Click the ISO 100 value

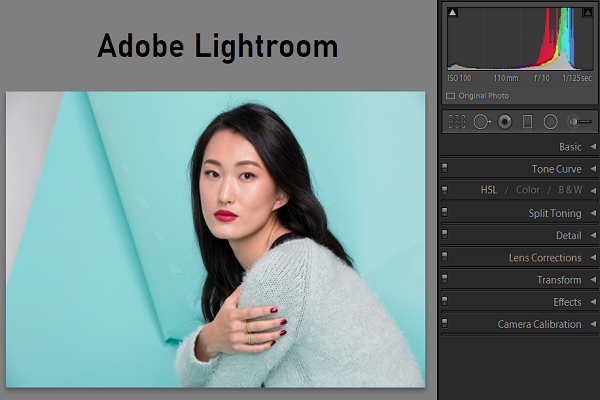click(459, 78)
